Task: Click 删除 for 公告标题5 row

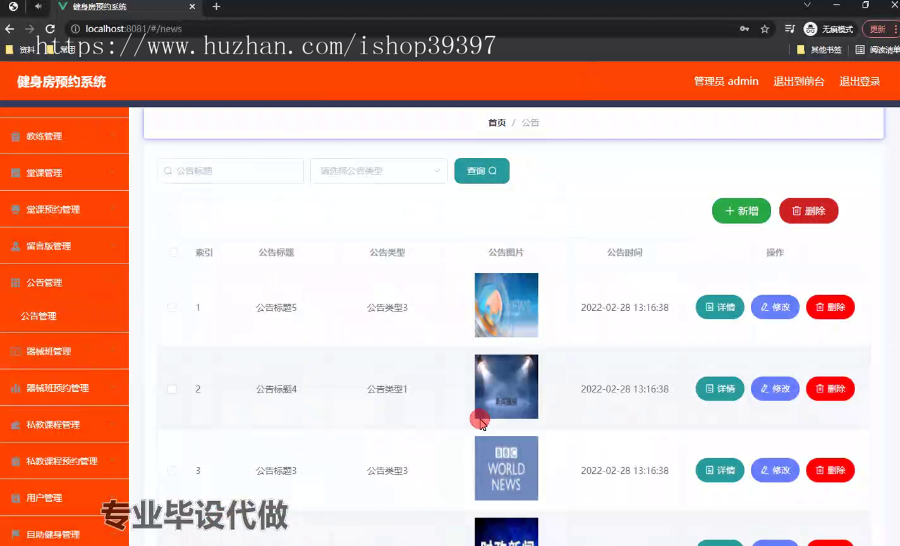Action: click(x=830, y=307)
